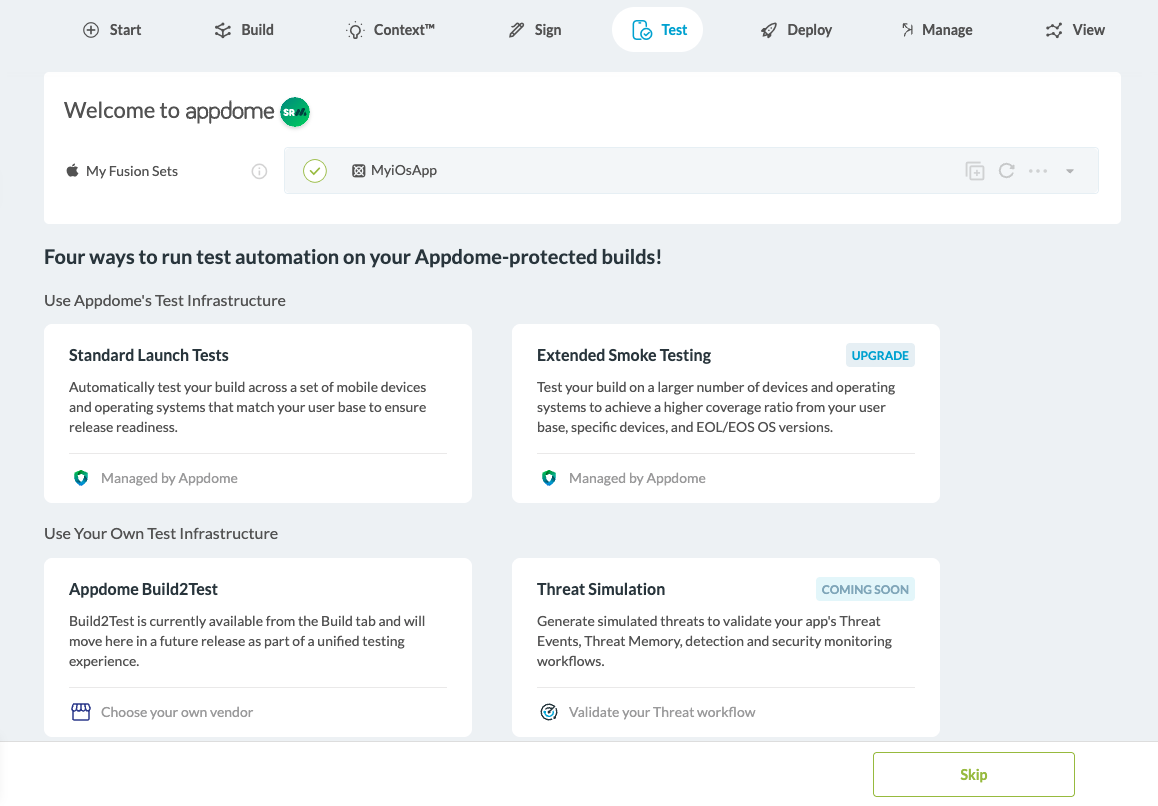The height and width of the screenshot is (806, 1158).
Task: Select the MyiOsApp fusion set name
Action: (x=404, y=170)
